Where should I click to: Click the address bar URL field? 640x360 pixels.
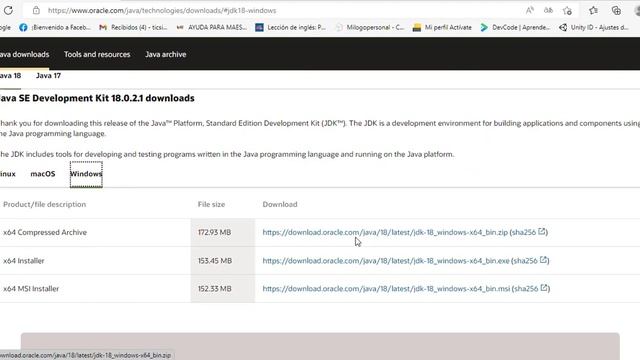162,11
